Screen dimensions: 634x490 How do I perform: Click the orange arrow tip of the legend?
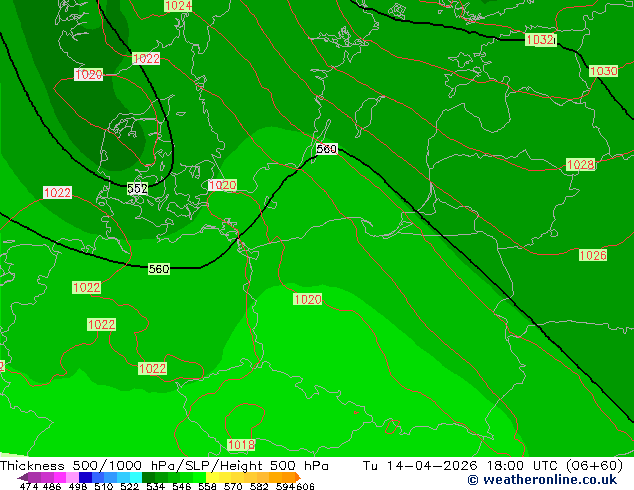pyautogui.click(x=298, y=477)
